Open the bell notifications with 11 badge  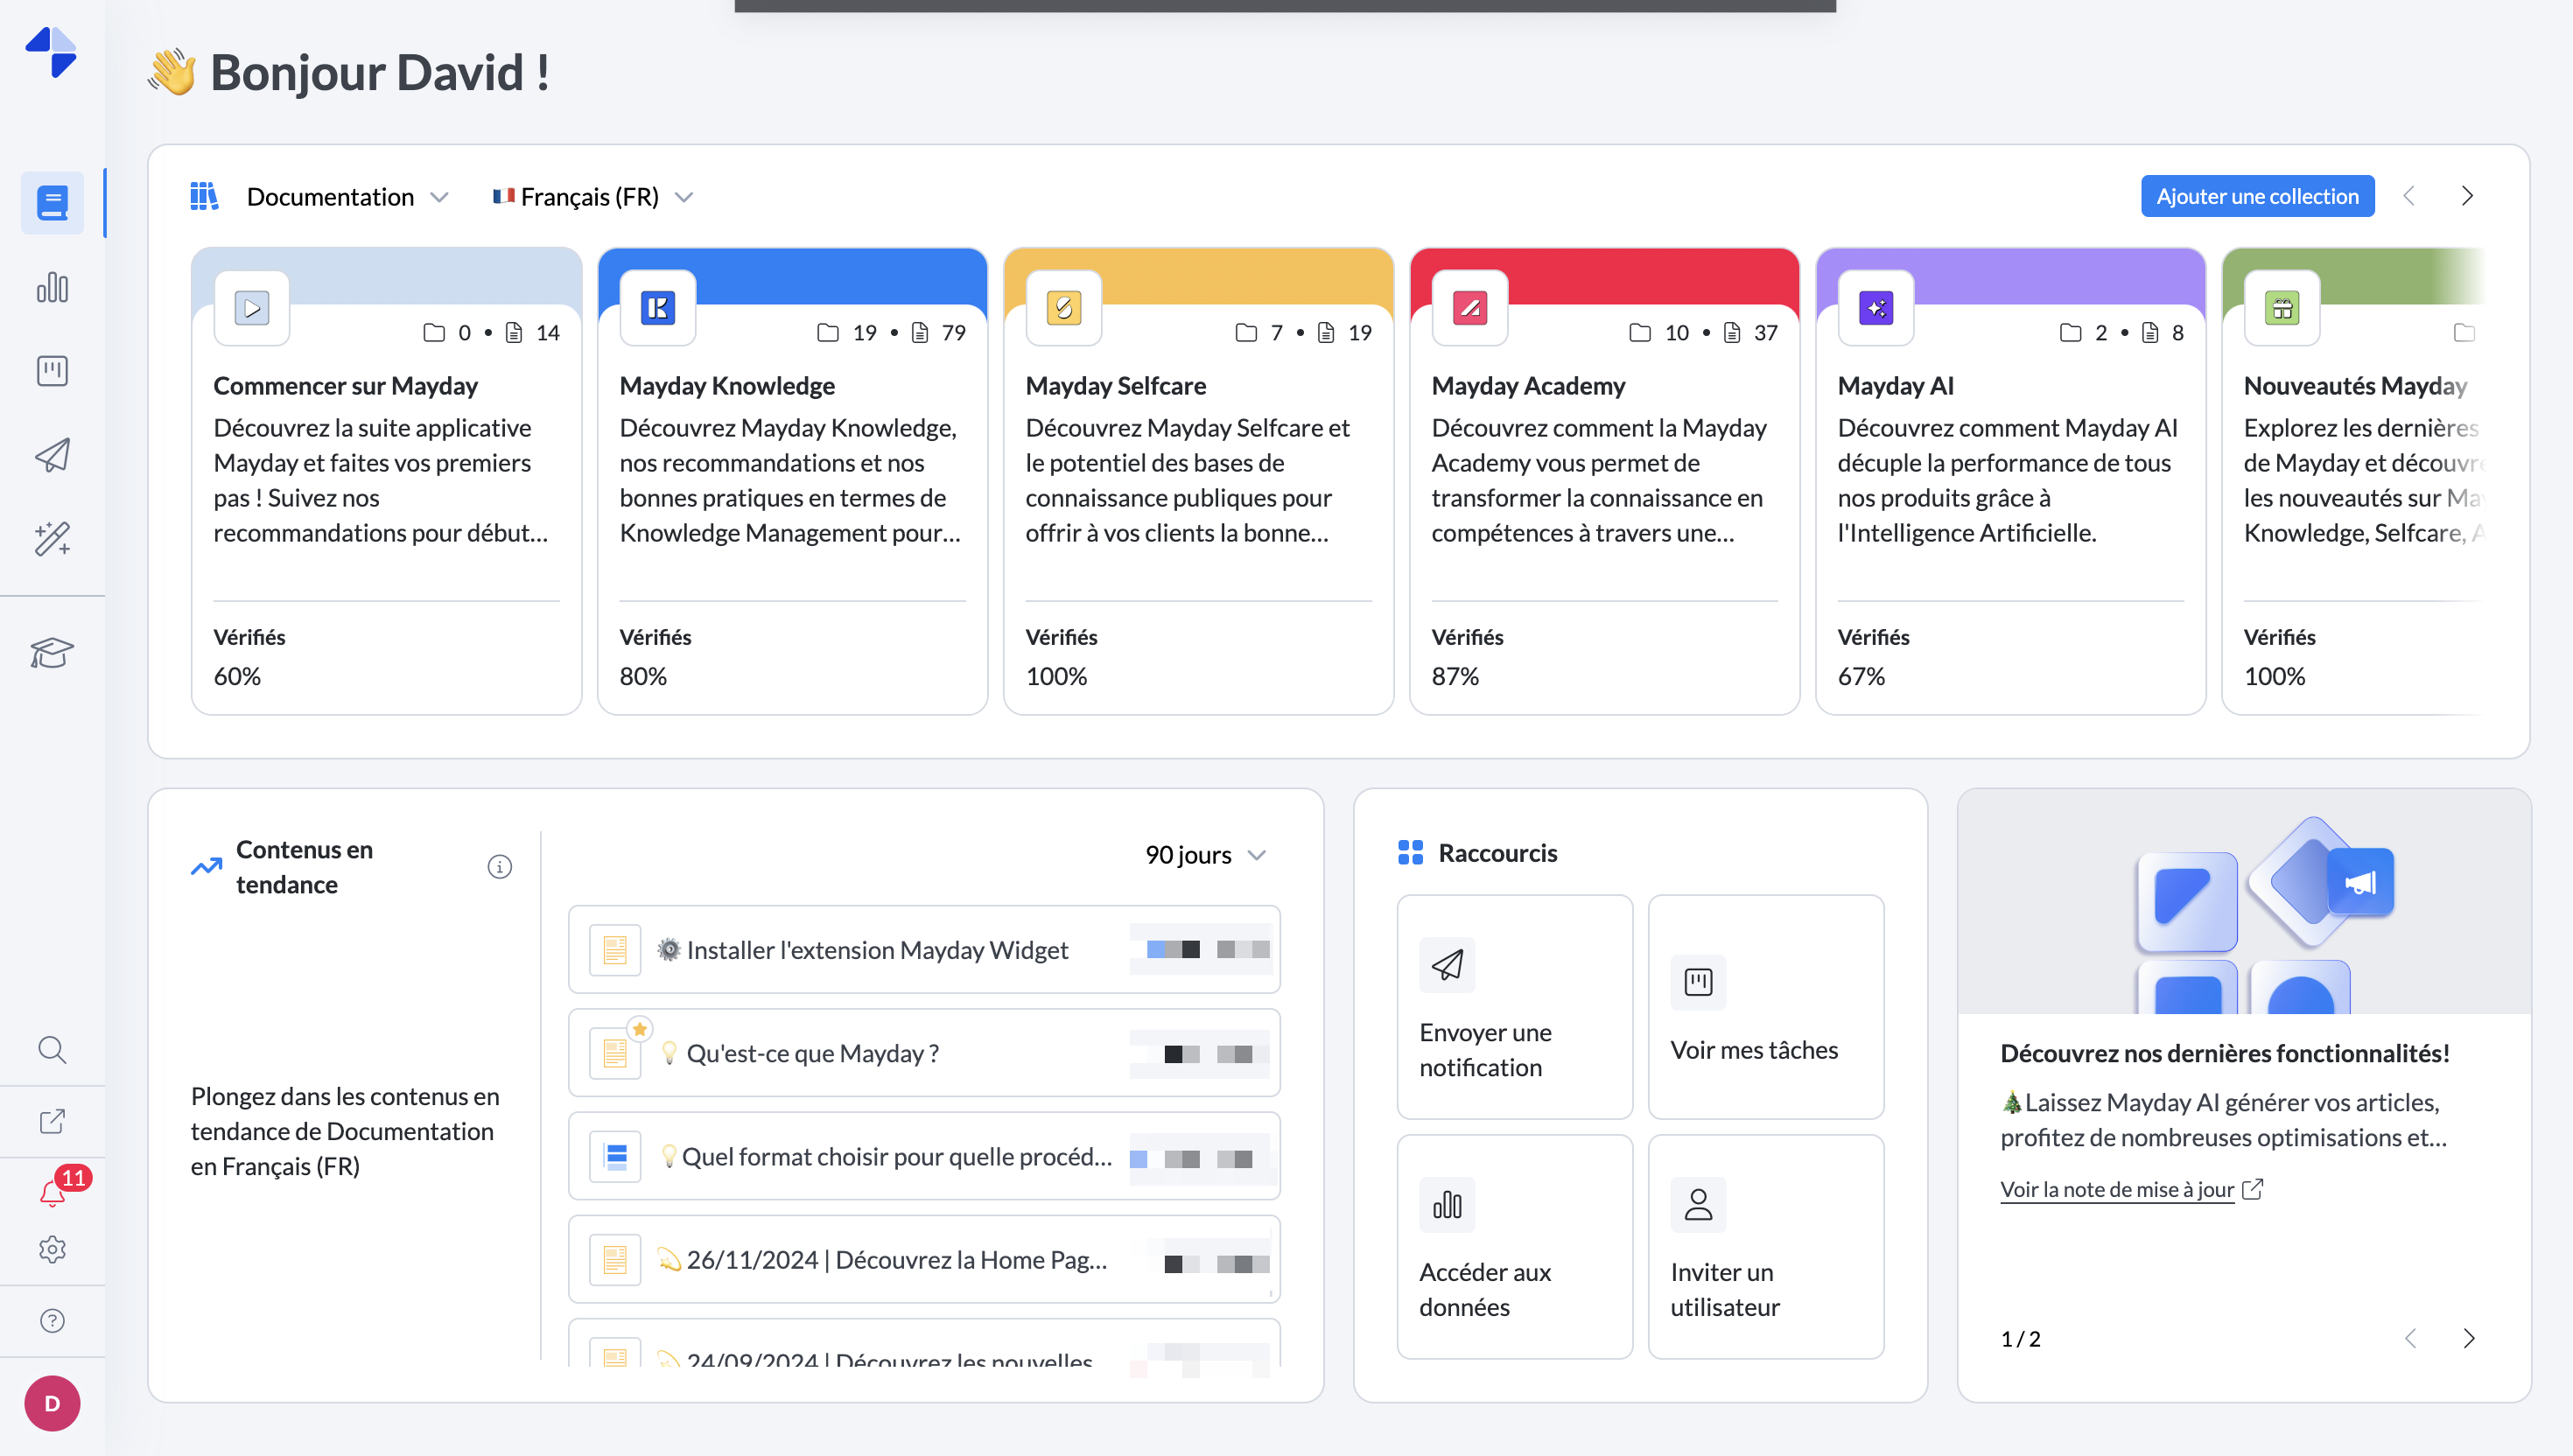[x=52, y=1192]
